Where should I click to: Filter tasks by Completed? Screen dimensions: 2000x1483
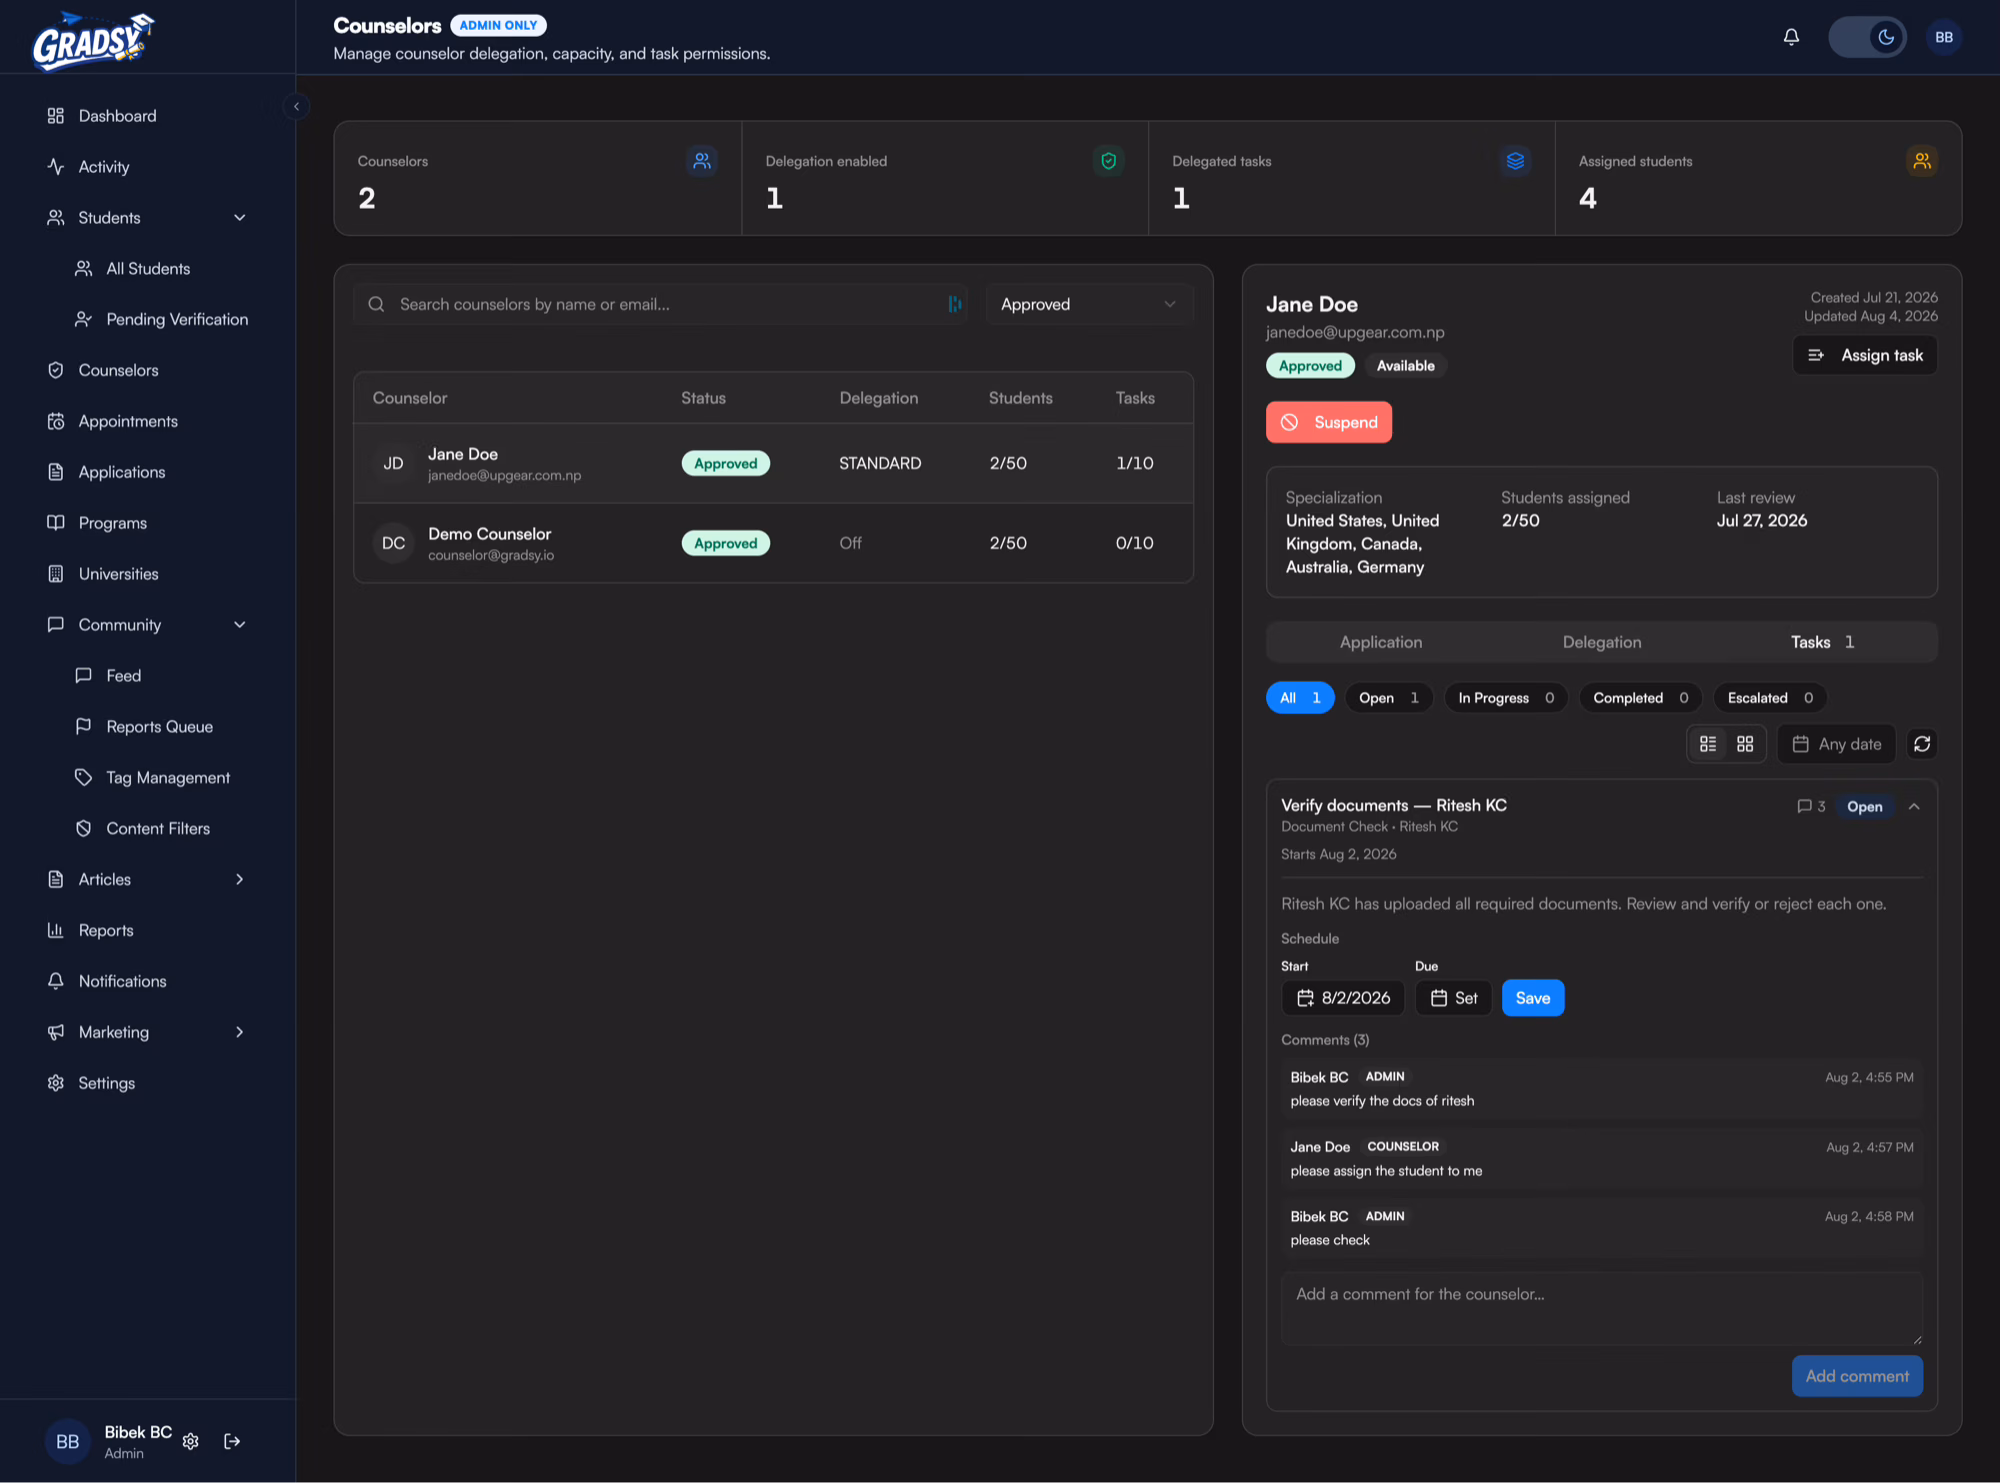(x=1640, y=697)
